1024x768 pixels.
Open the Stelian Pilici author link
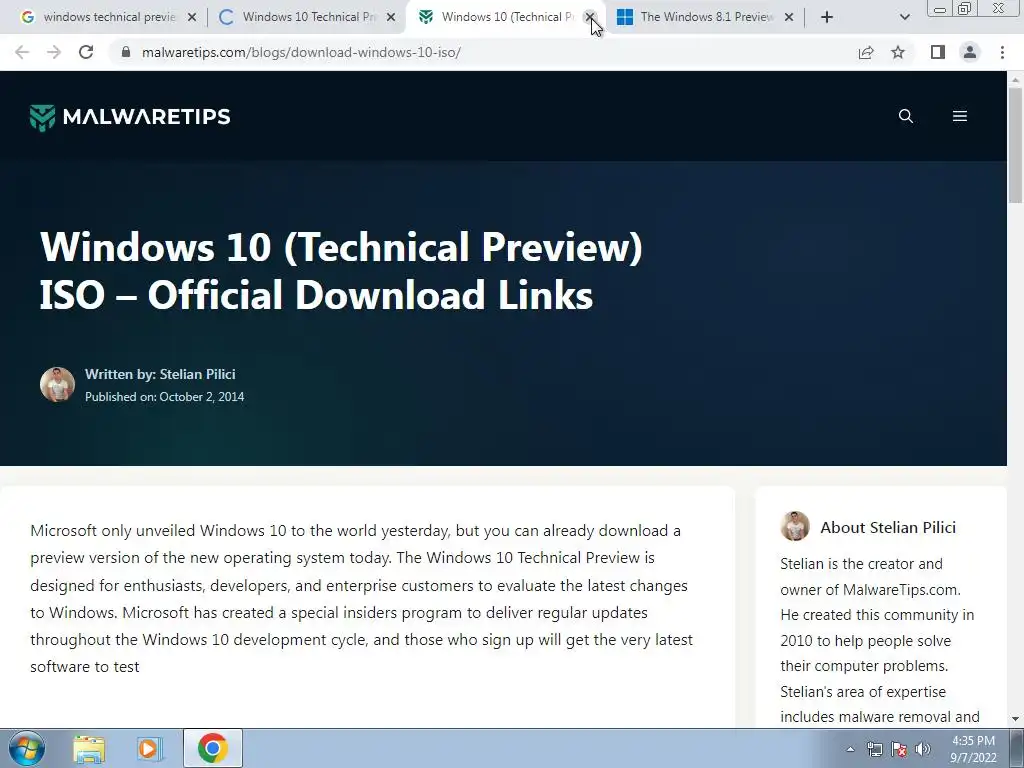[x=197, y=374]
